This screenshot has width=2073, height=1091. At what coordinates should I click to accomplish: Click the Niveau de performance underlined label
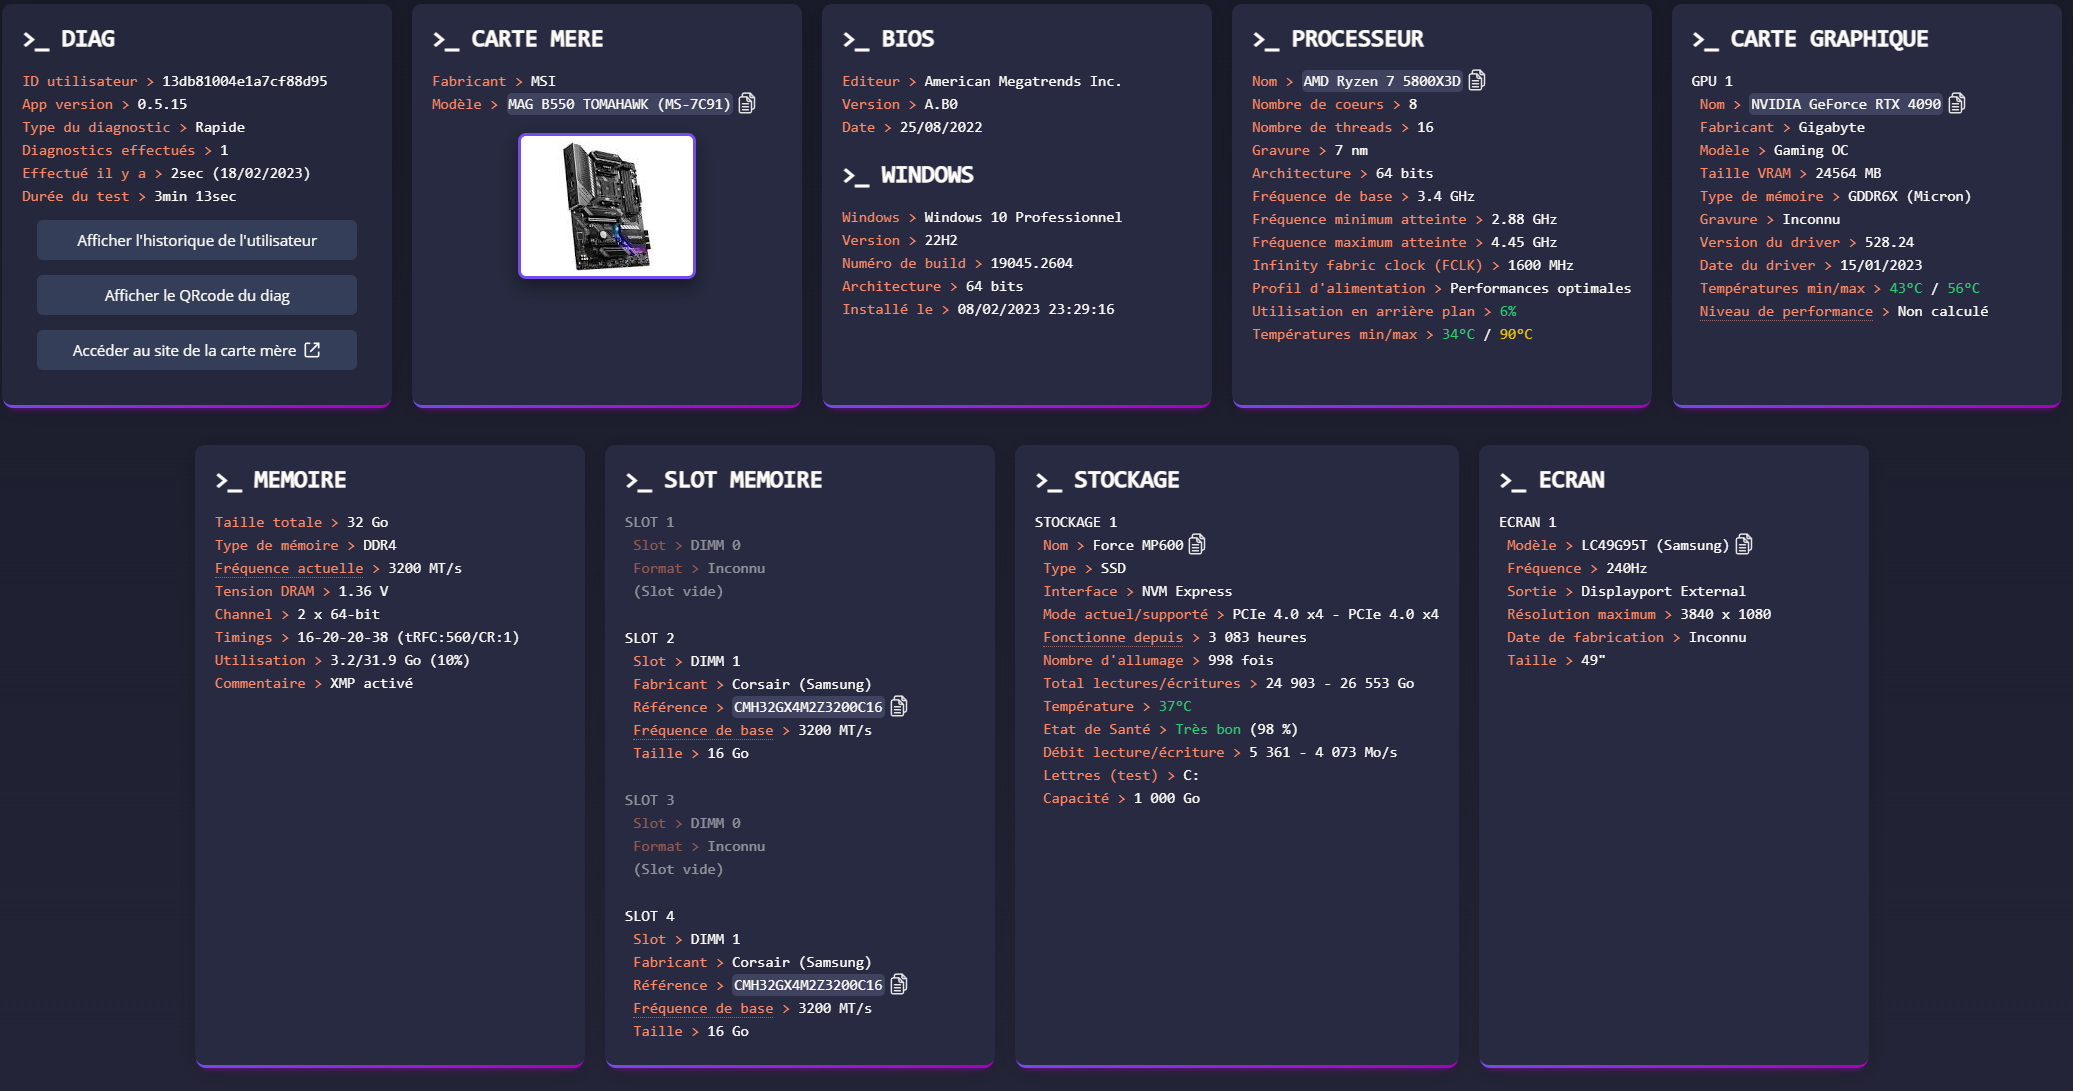[x=1786, y=311]
